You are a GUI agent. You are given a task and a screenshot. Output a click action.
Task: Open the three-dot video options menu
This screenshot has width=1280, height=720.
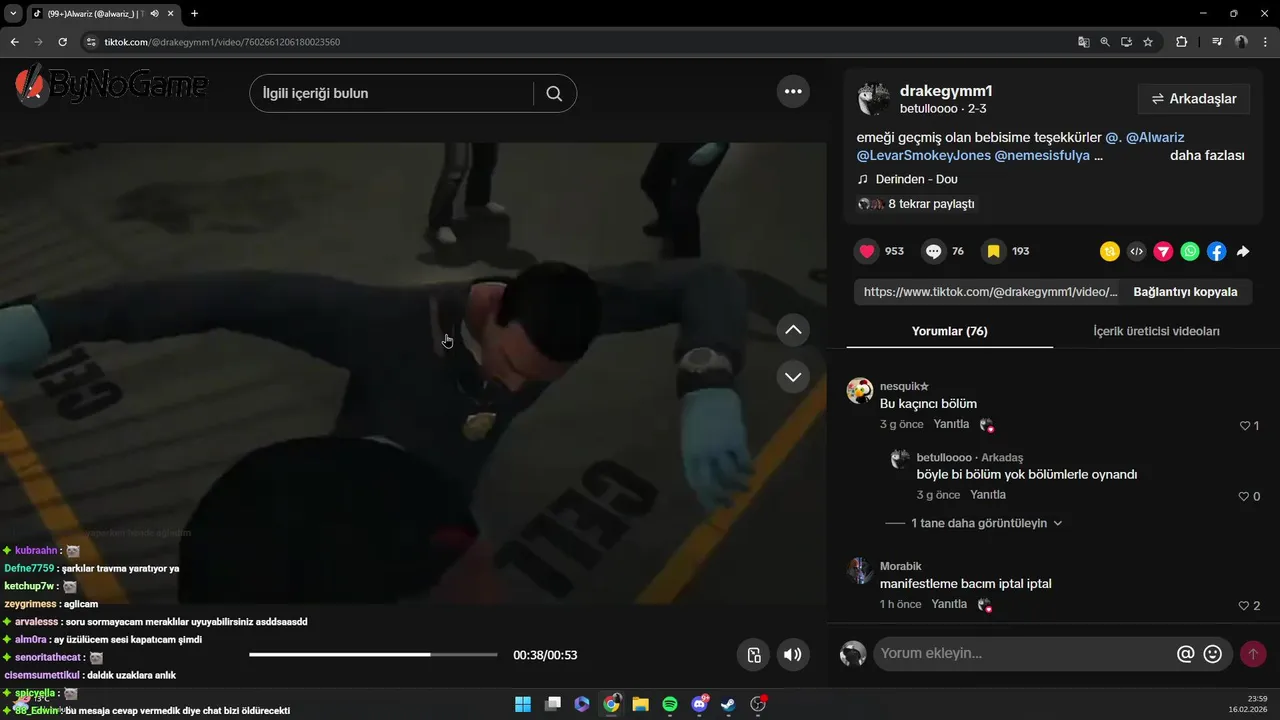793,92
